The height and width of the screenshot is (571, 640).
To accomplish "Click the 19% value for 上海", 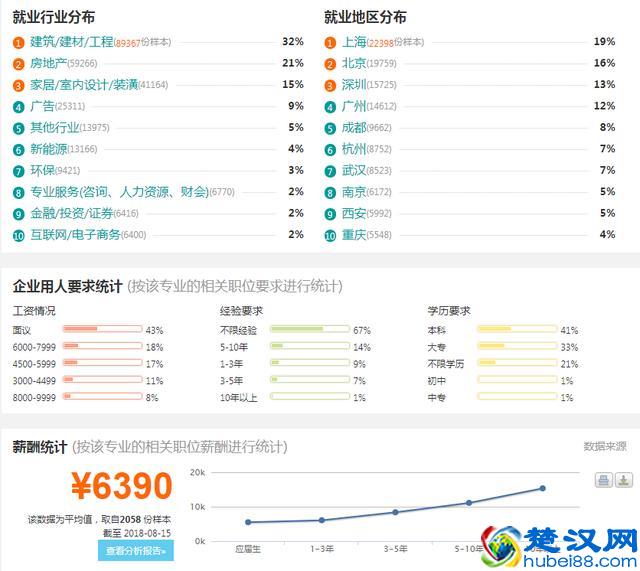I will click(604, 42).
